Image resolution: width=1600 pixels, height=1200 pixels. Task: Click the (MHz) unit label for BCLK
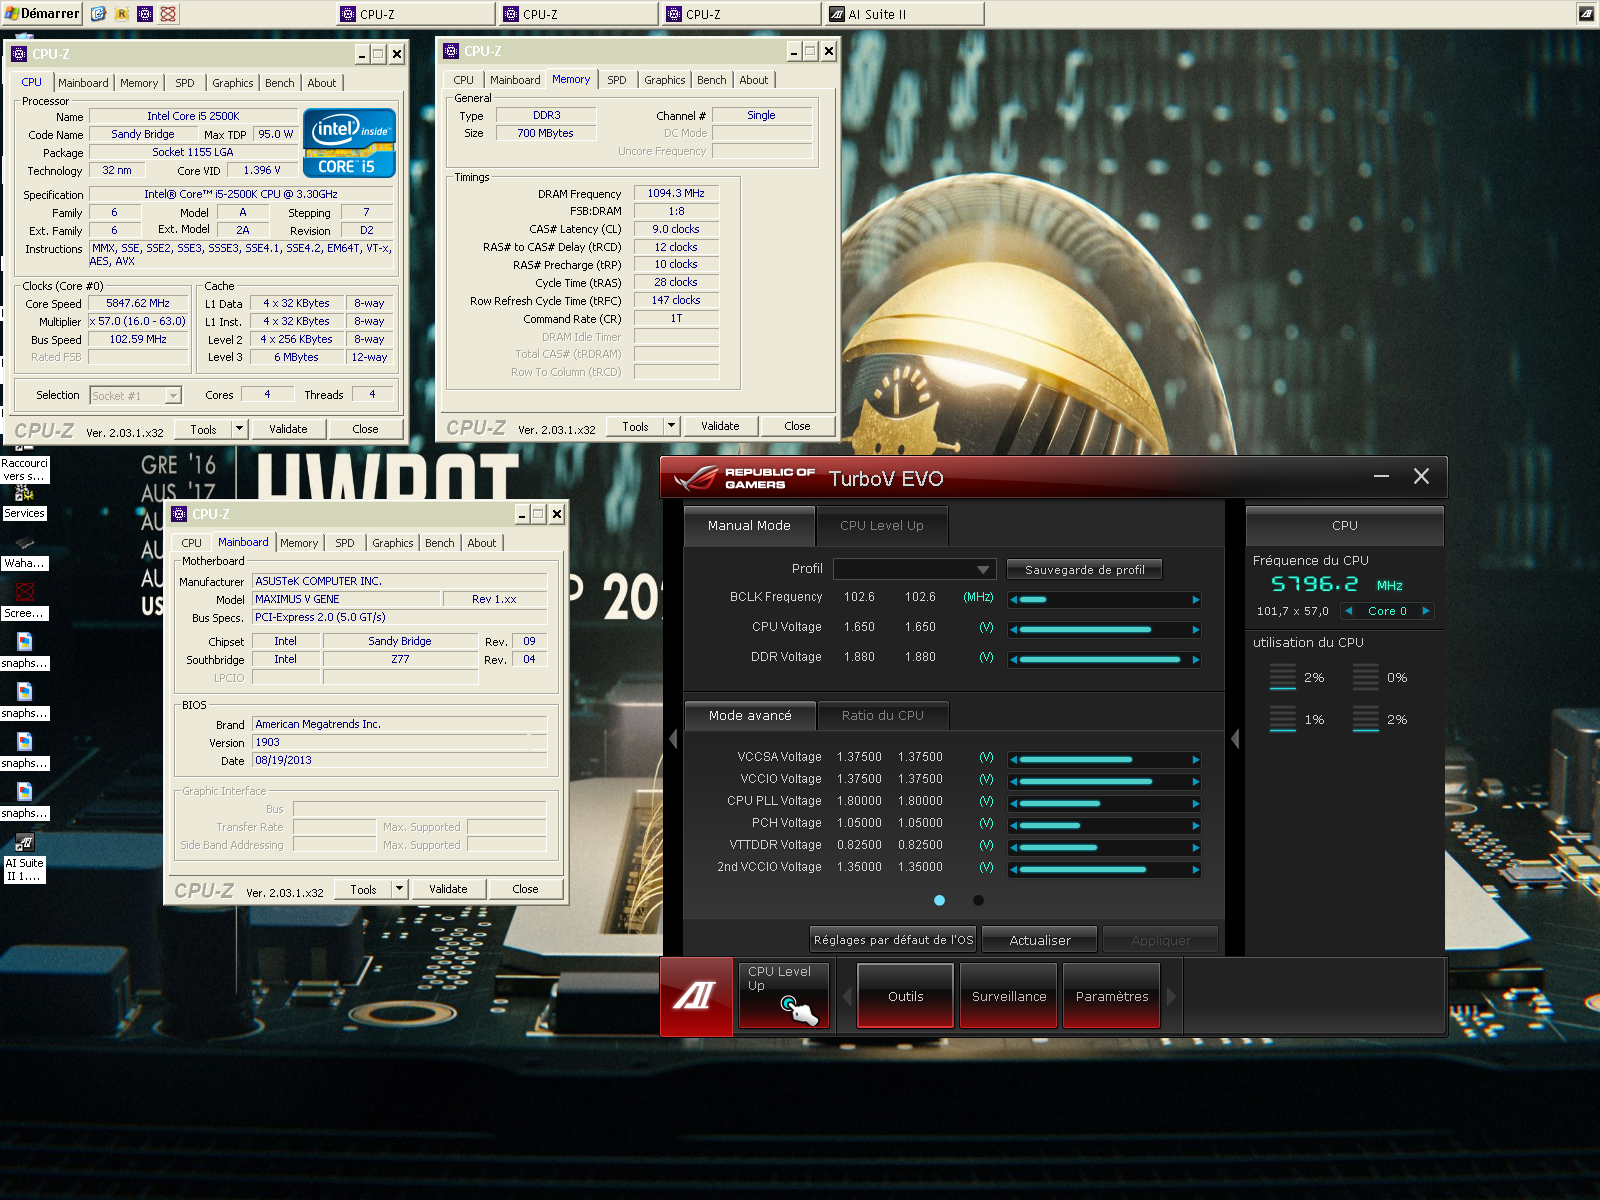[x=978, y=598]
